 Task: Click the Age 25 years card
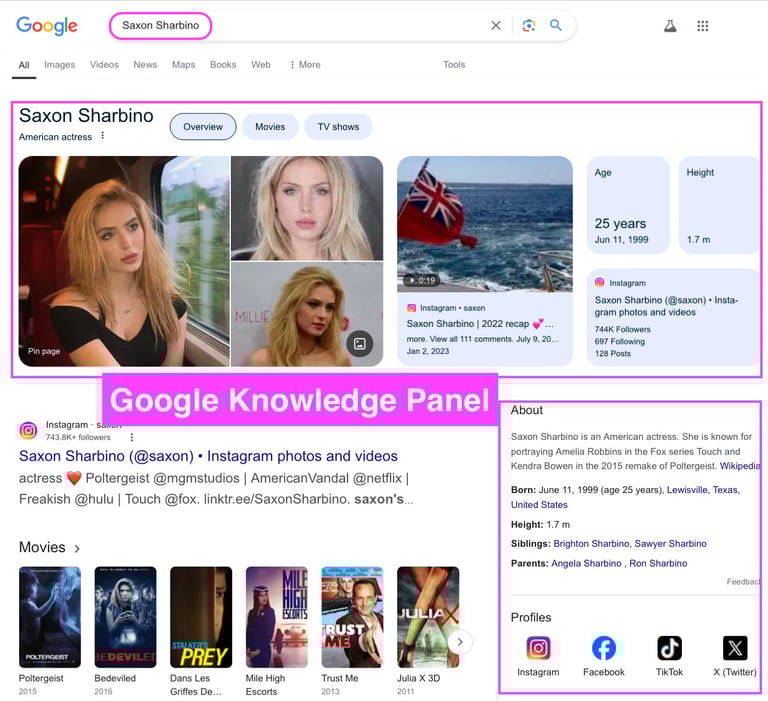[628, 205]
